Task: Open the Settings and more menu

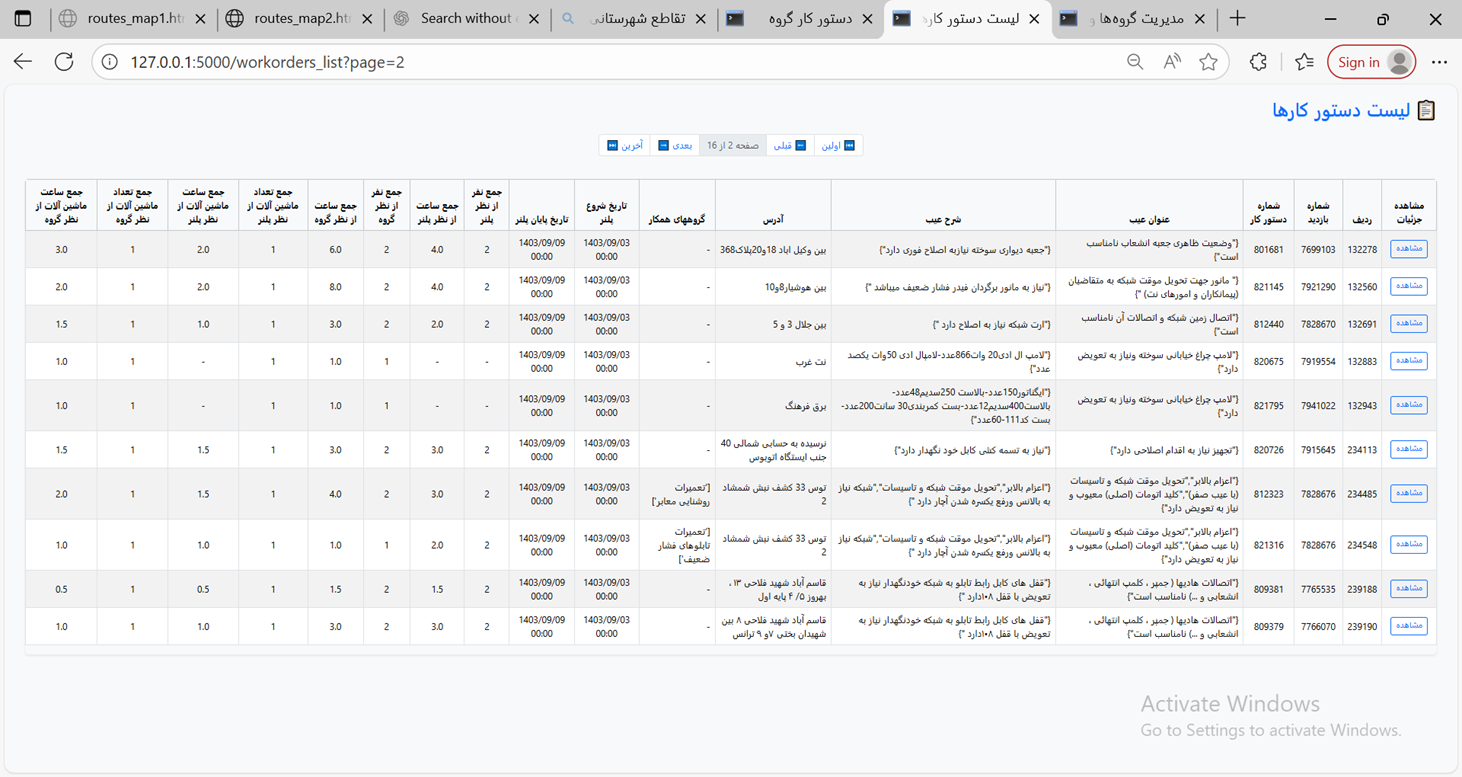Action: (x=1439, y=61)
